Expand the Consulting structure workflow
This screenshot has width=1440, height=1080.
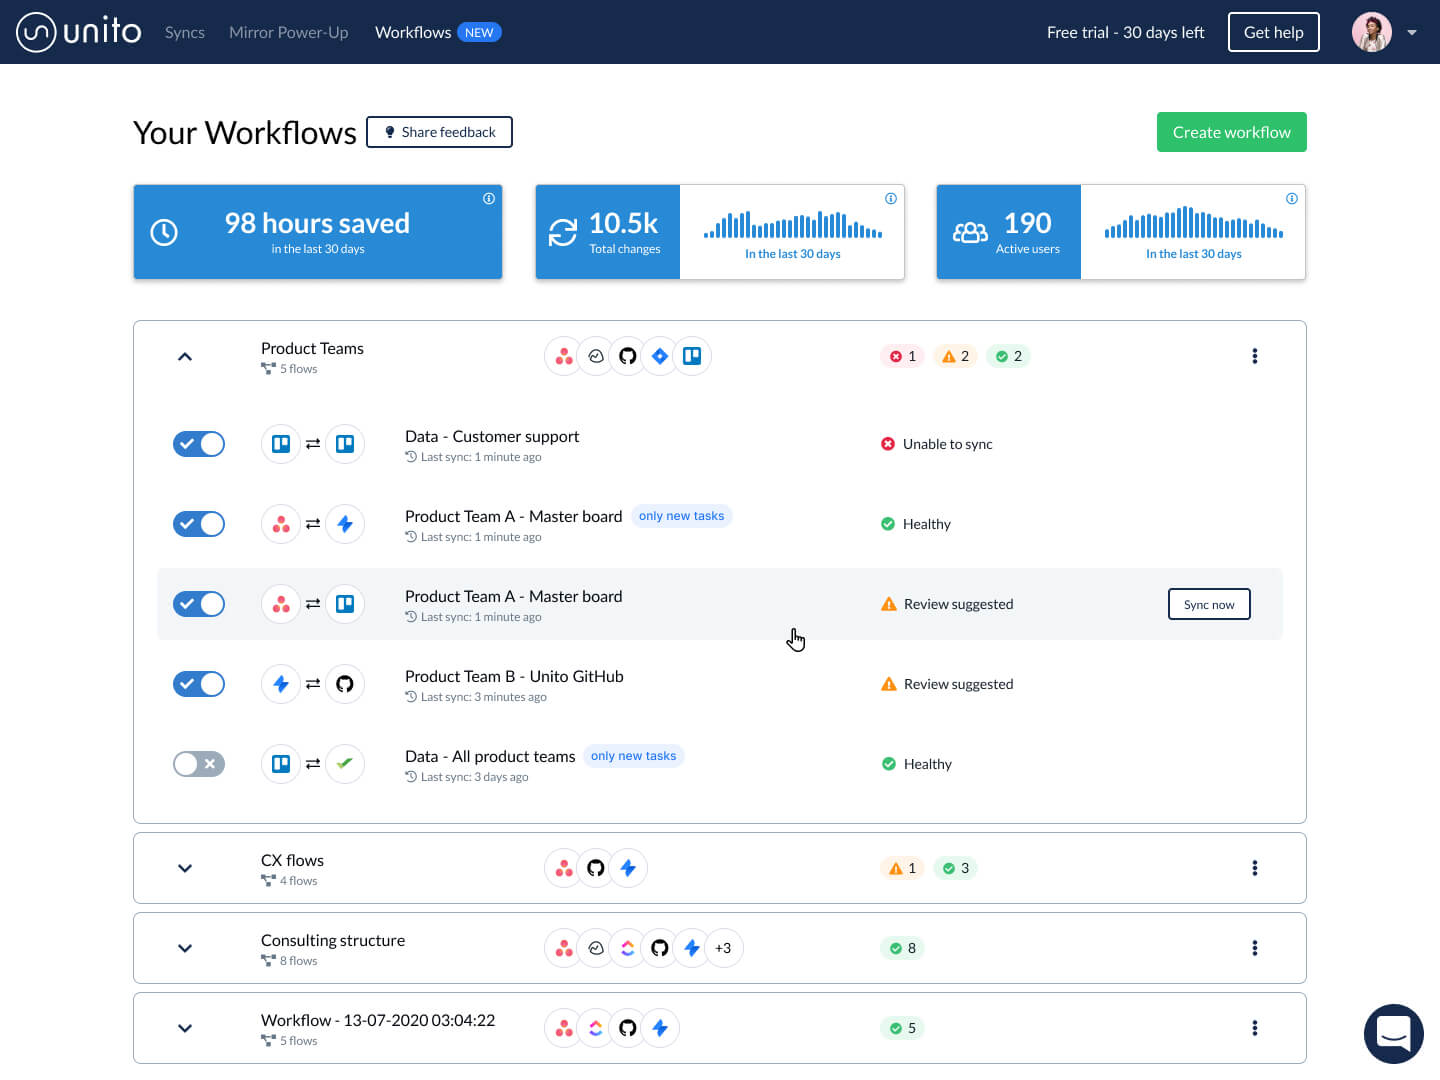pyautogui.click(x=185, y=948)
